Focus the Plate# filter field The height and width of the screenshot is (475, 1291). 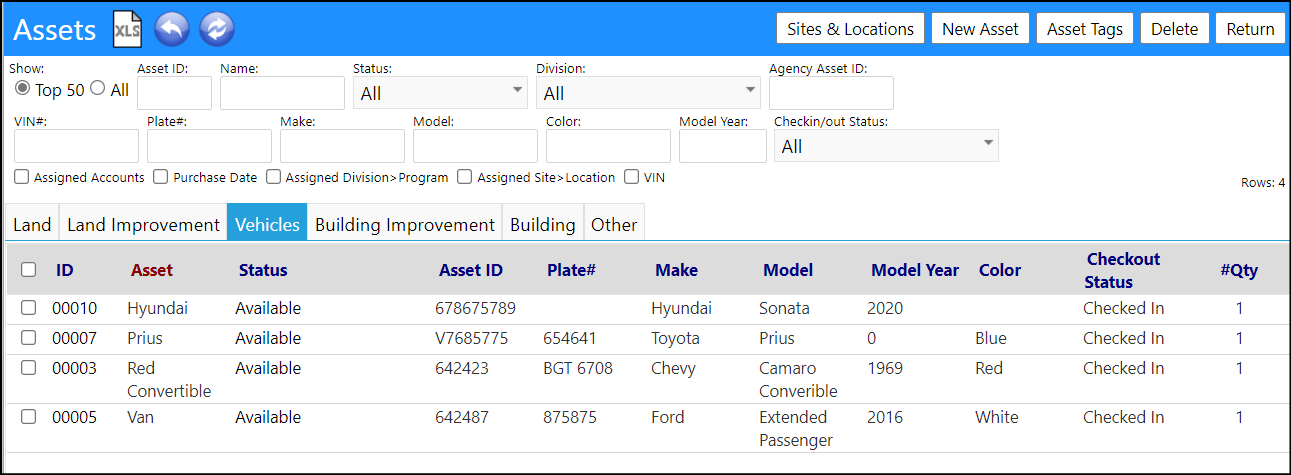click(x=209, y=146)
